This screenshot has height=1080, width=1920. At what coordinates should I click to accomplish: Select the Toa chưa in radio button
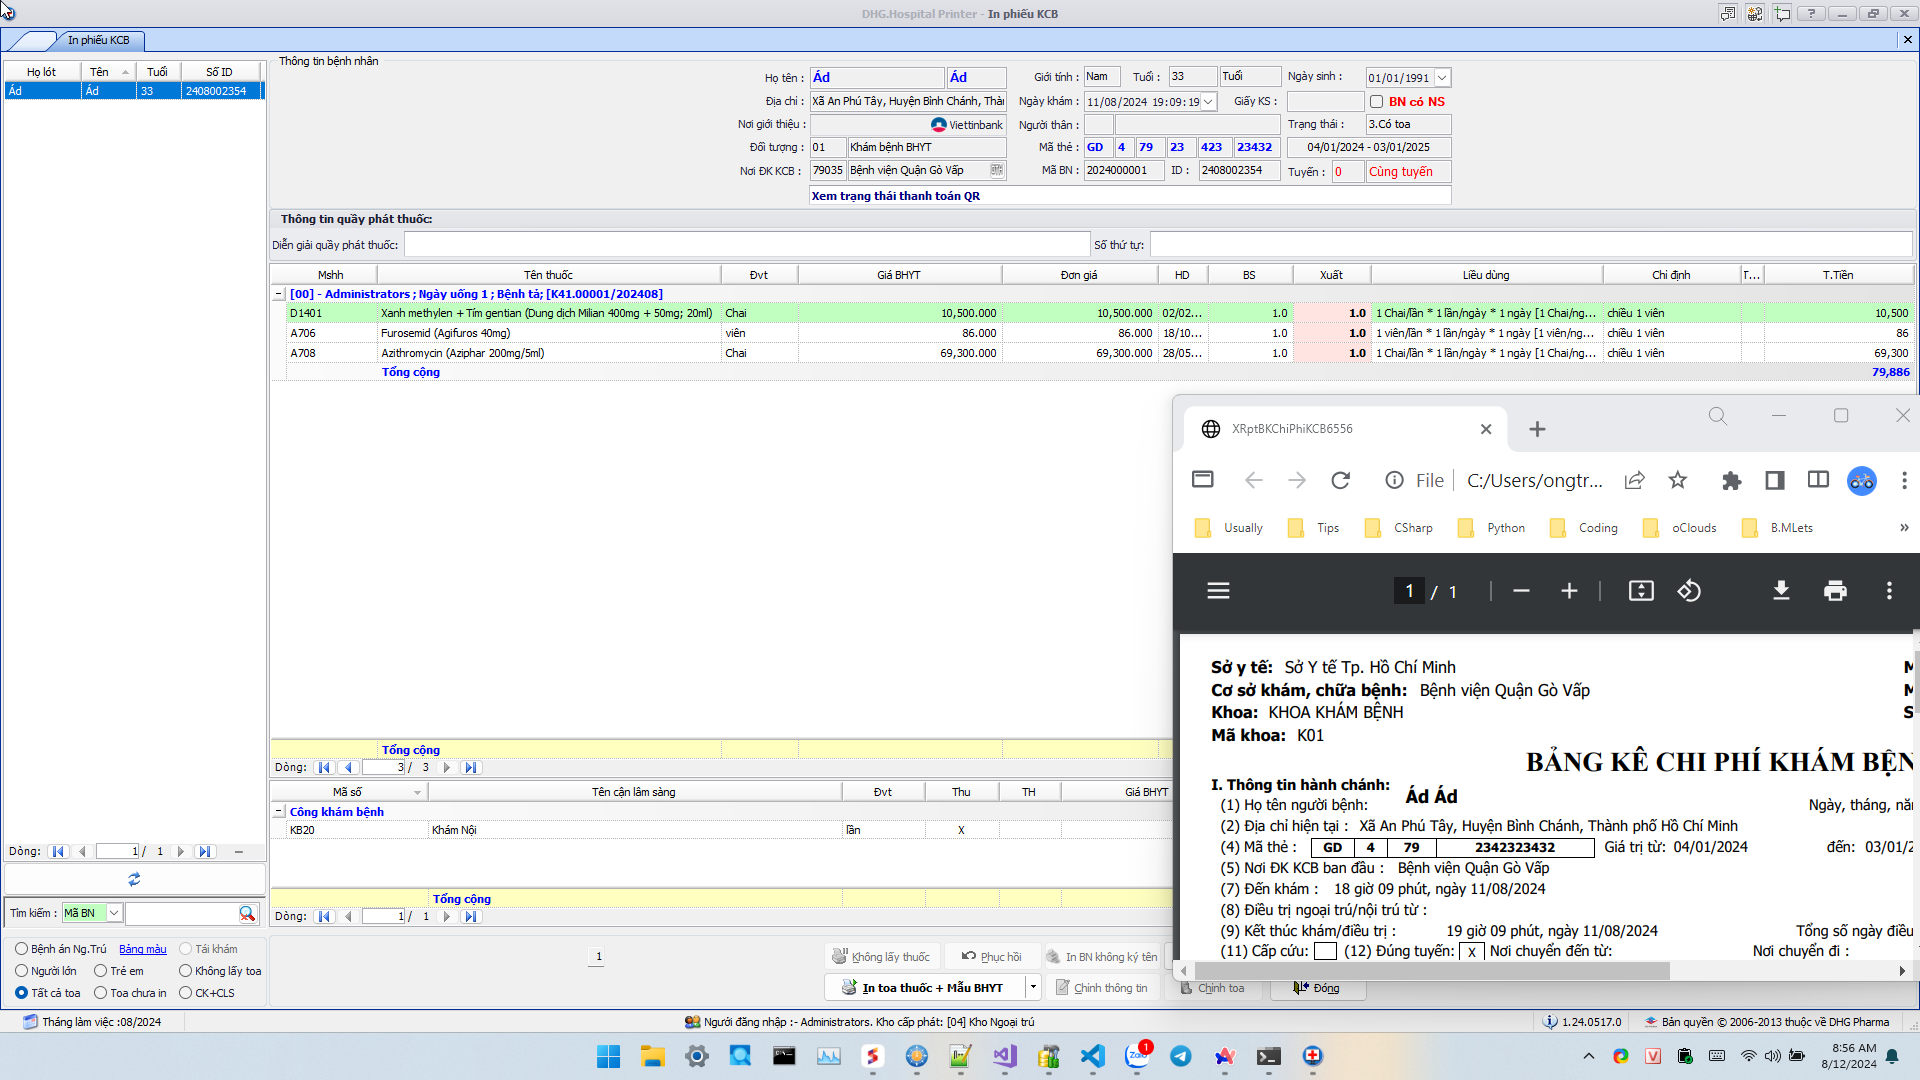(x=101, y=993)
